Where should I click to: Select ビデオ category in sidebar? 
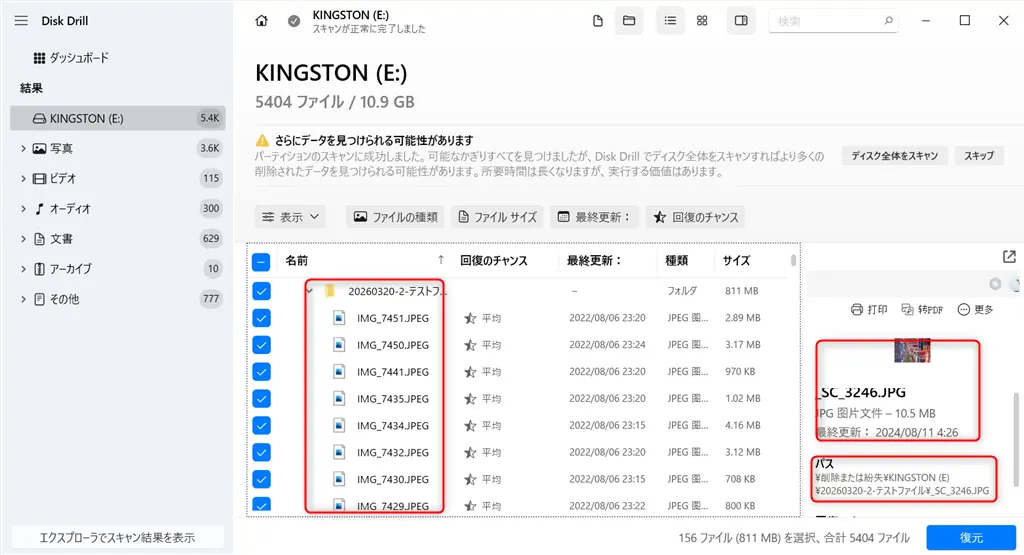coord(118,178)
